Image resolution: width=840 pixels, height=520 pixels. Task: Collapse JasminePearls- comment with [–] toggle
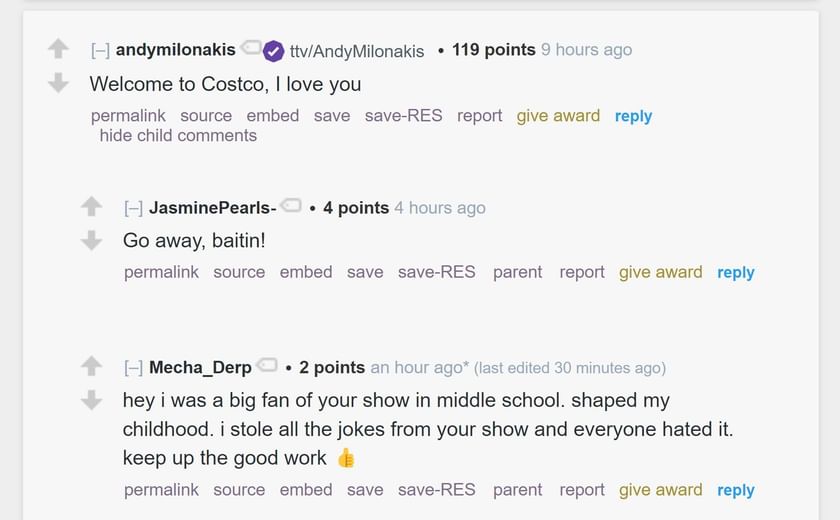(x=133, y=208)
